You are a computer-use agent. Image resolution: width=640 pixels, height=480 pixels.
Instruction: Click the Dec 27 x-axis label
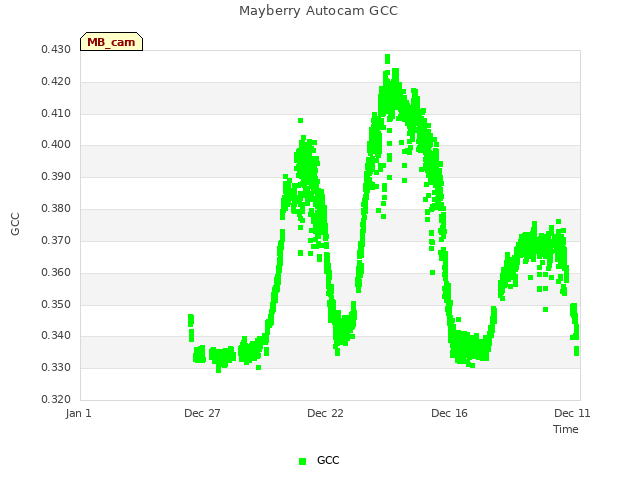tap(202, 413)
